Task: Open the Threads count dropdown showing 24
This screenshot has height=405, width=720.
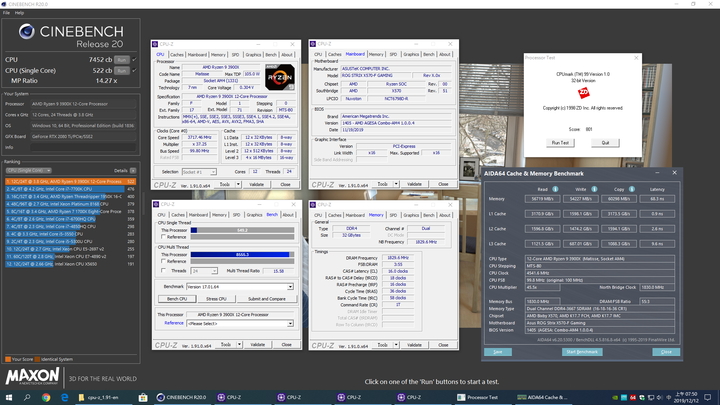Action: [203, 271]
